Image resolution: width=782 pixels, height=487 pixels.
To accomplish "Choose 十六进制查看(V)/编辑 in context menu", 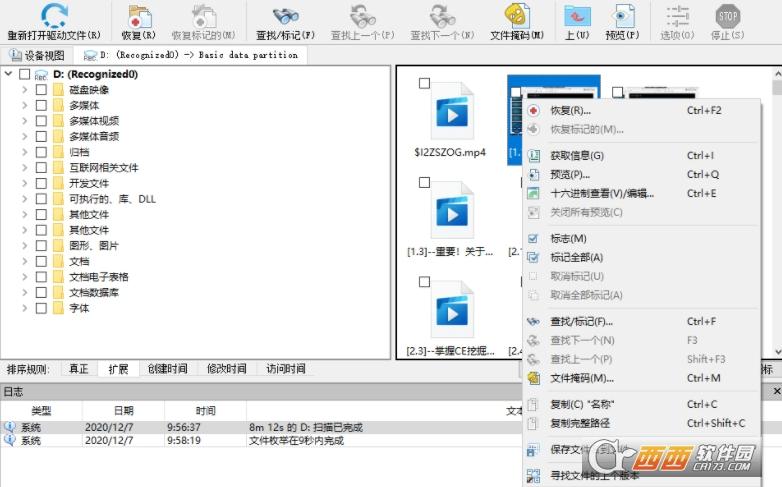I will point(642,194).
